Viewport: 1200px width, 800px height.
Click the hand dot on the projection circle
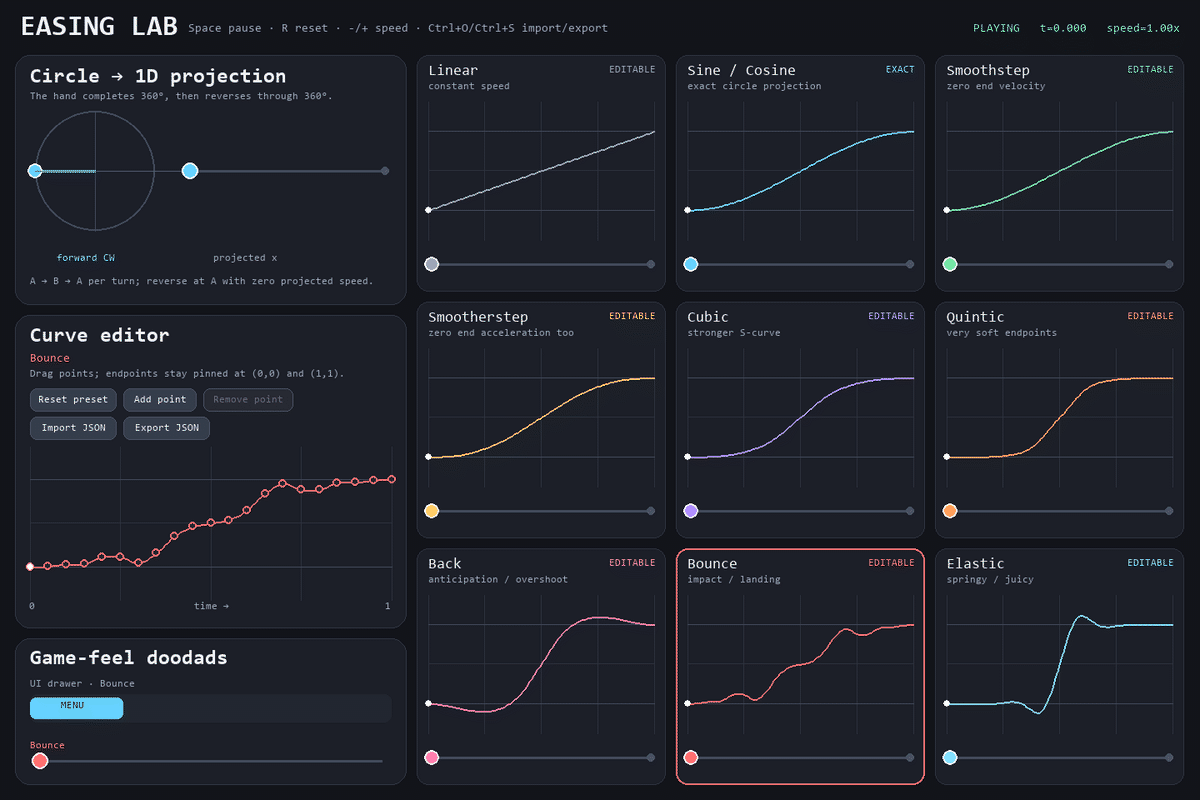pos(35,171)
